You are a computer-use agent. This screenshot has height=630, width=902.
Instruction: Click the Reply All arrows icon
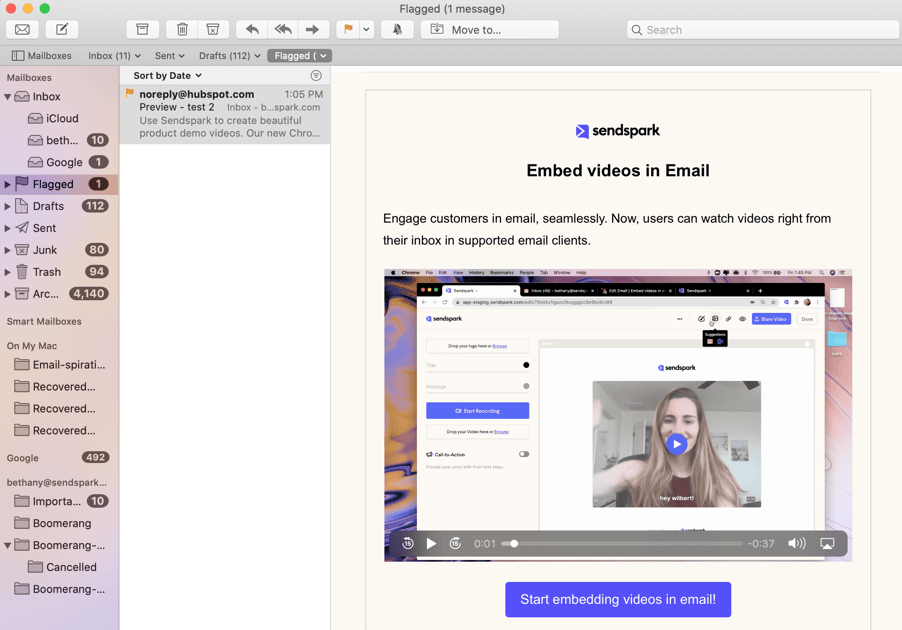(x=282, y=30)
